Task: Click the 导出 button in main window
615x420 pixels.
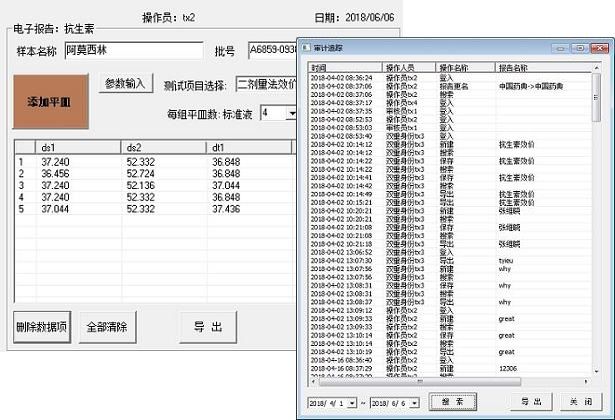Action: [207, 327]
